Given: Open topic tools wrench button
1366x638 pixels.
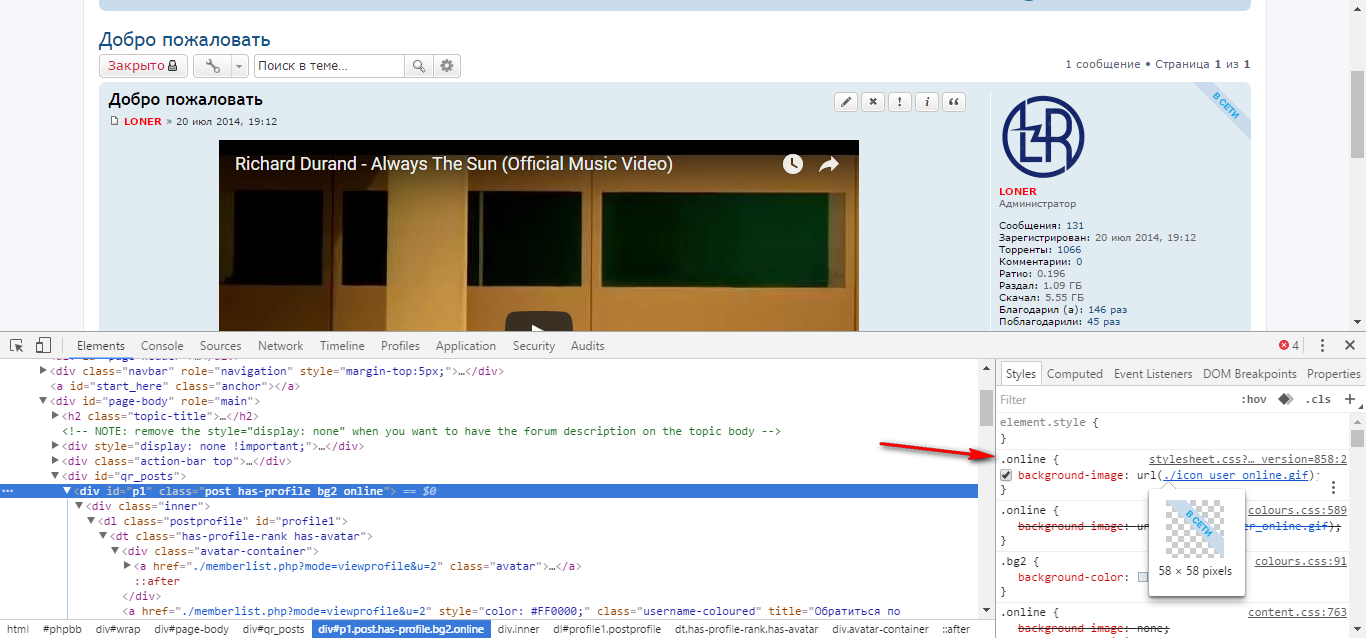Looking at the screenshot, I should [212, 66].
